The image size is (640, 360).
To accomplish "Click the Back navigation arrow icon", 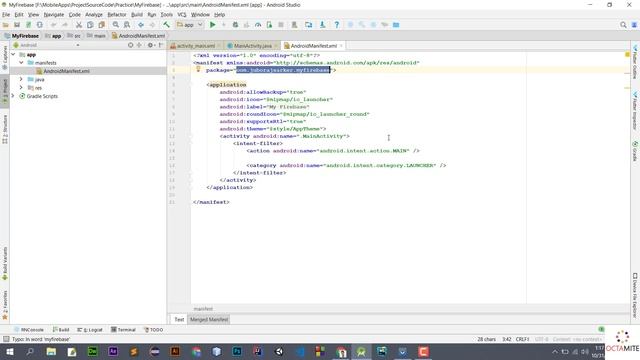I will (x=141, y=25).
